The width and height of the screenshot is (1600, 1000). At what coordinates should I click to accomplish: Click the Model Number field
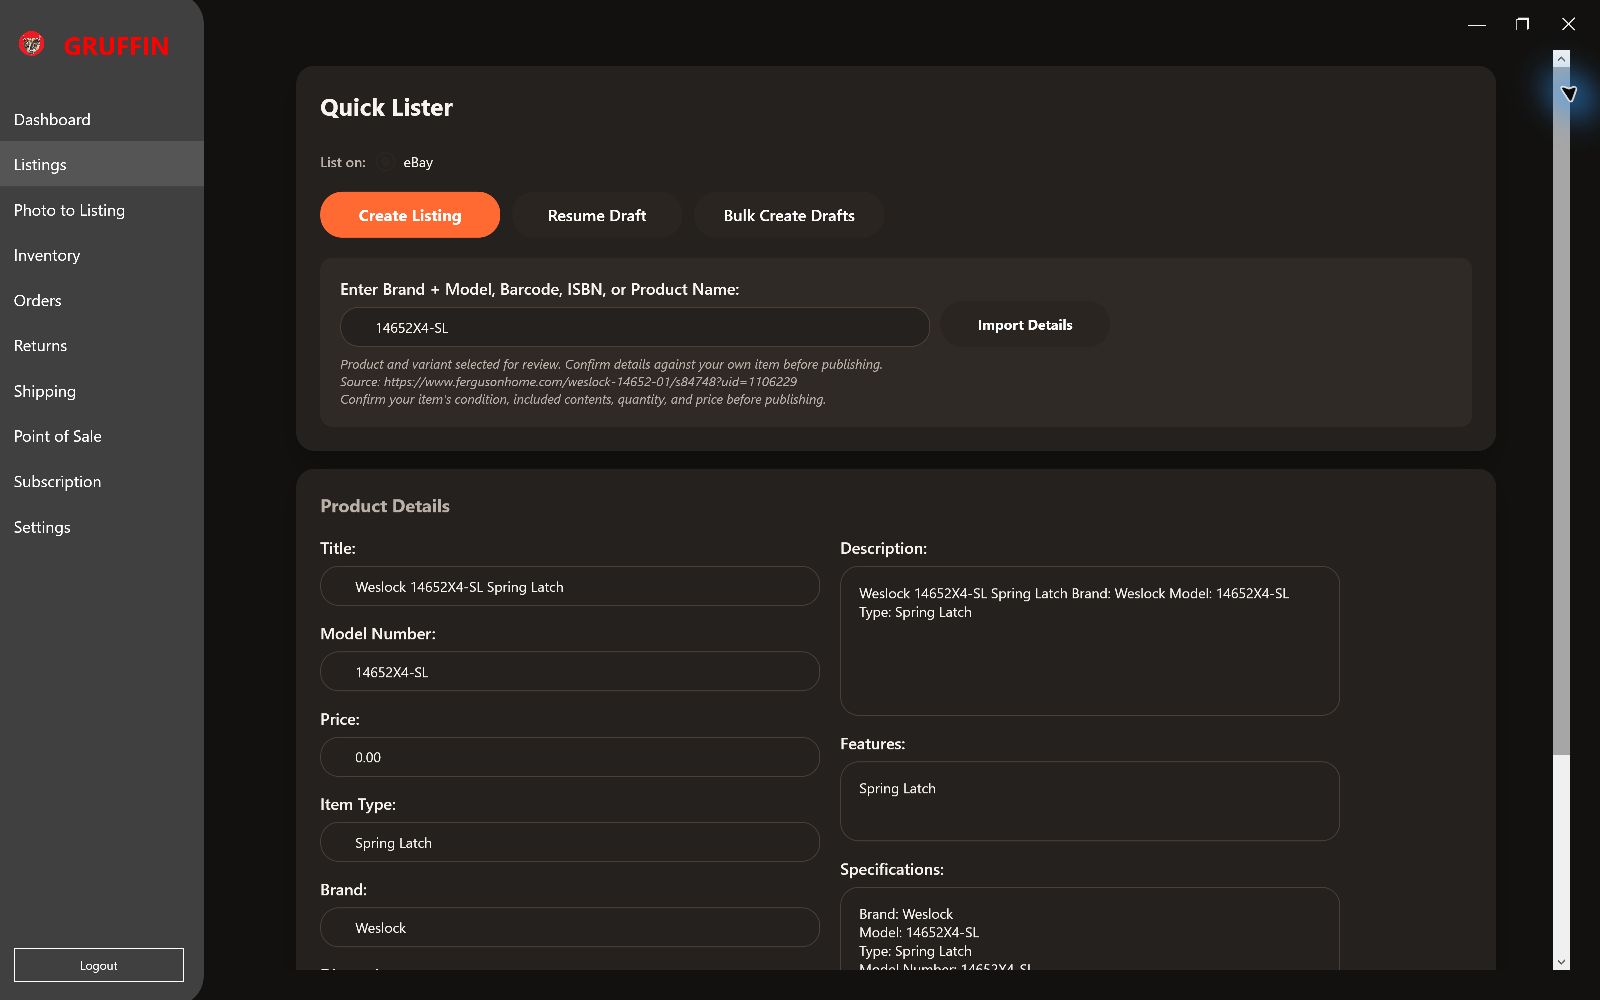point(570,671)
